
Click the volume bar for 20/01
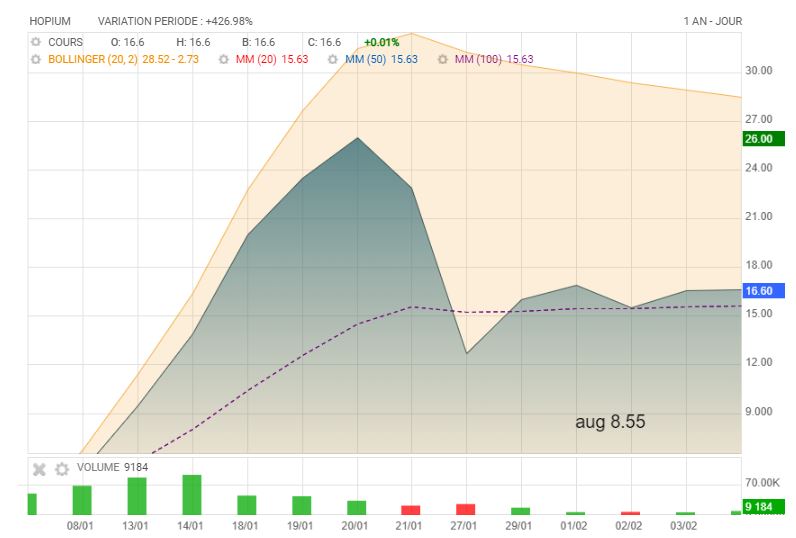pos(356,508)
